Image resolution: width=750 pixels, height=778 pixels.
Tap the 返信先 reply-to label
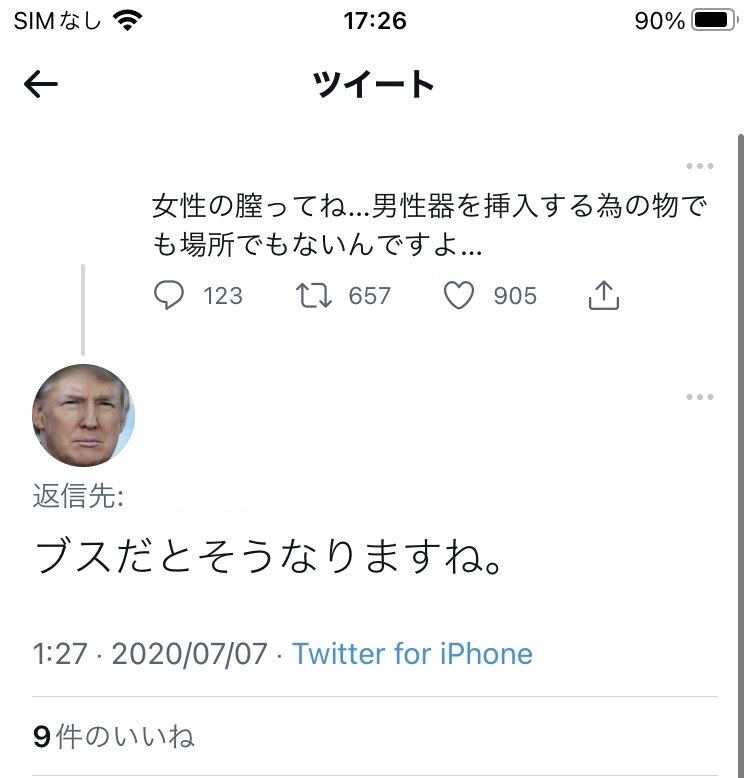click(78, 496)
